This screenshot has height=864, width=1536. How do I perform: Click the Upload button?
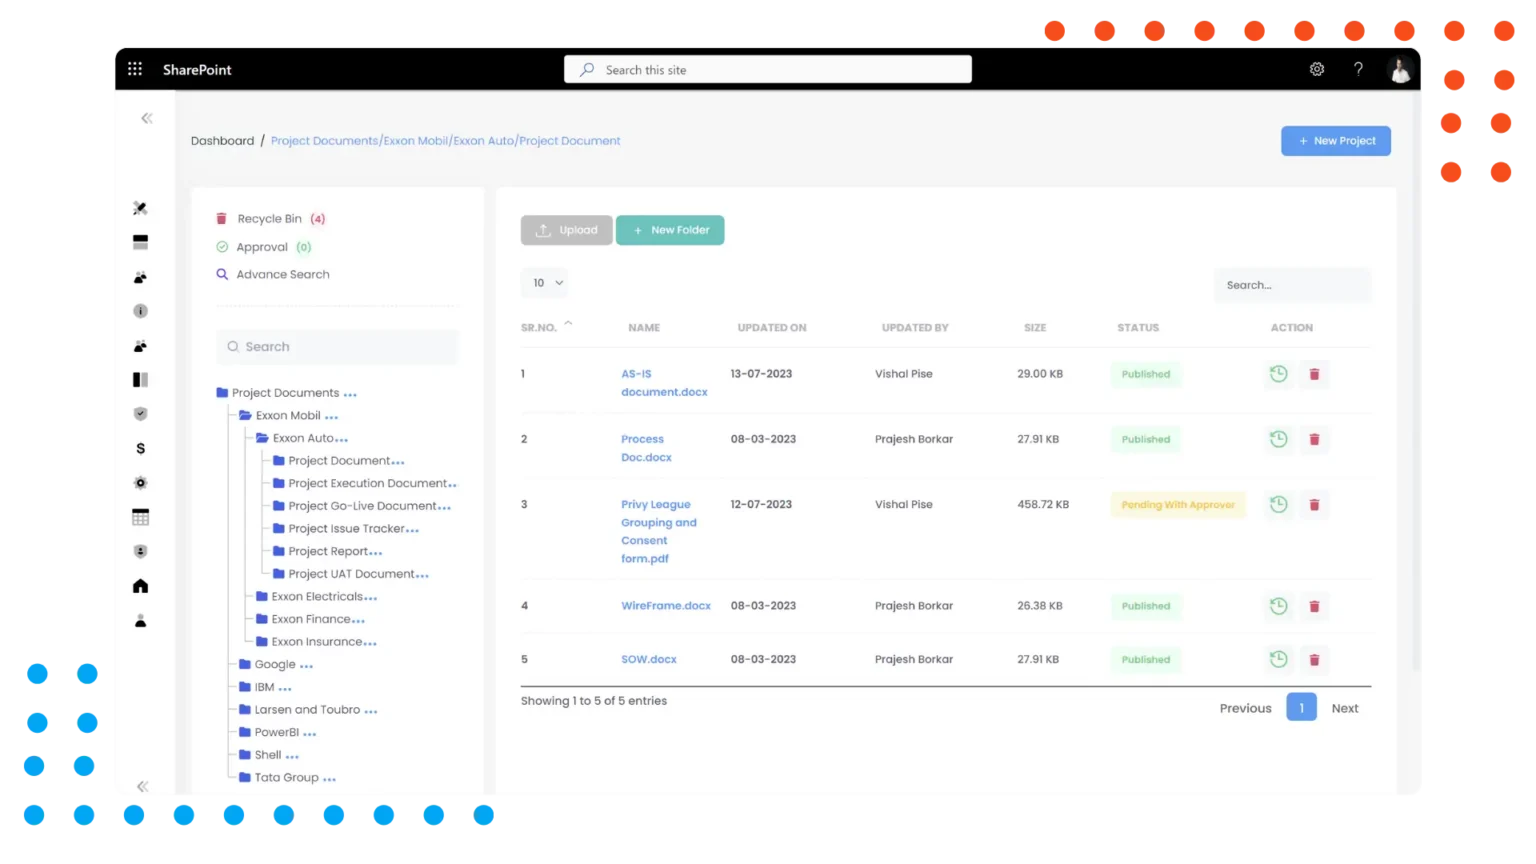click(x=566, y=230)
